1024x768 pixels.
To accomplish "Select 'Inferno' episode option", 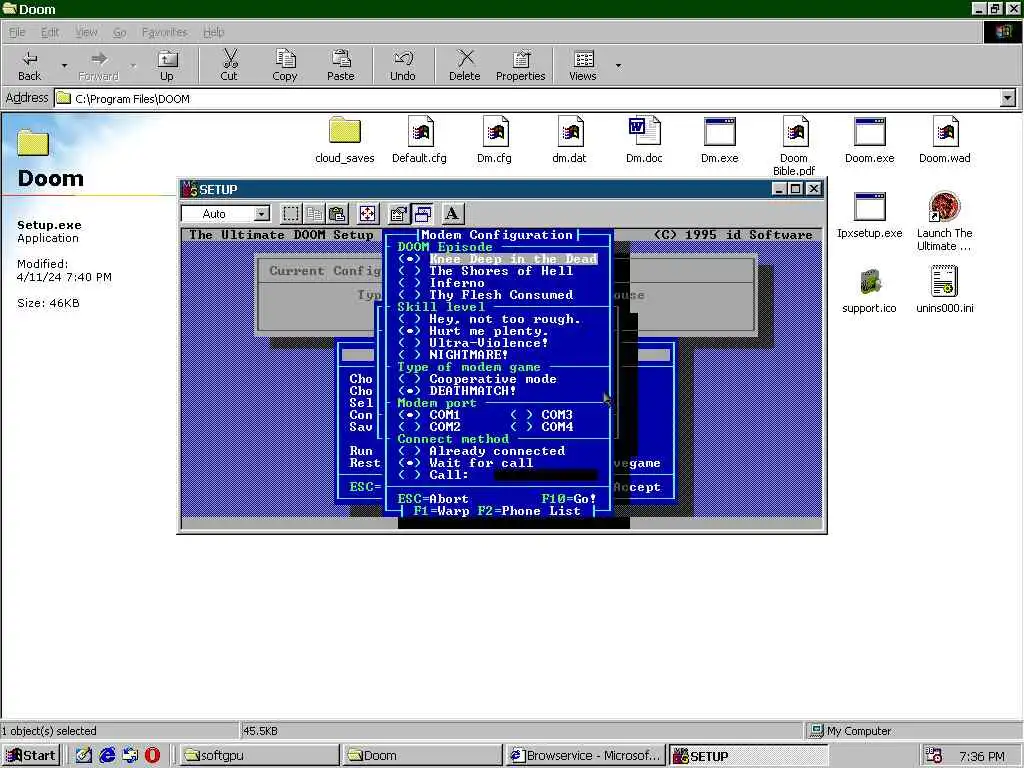I will coord(441,283).
